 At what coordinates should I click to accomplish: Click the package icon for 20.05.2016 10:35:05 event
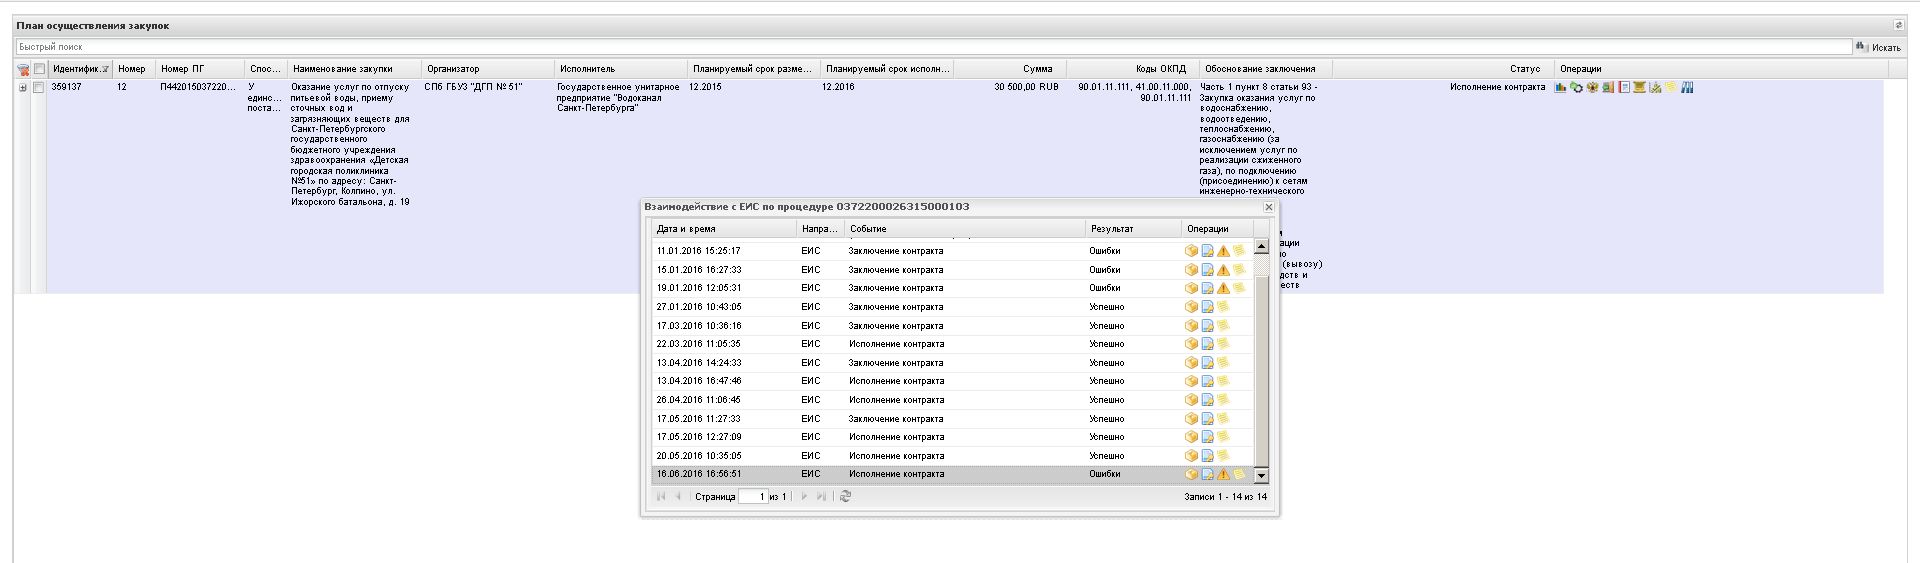click(1191, 456)
